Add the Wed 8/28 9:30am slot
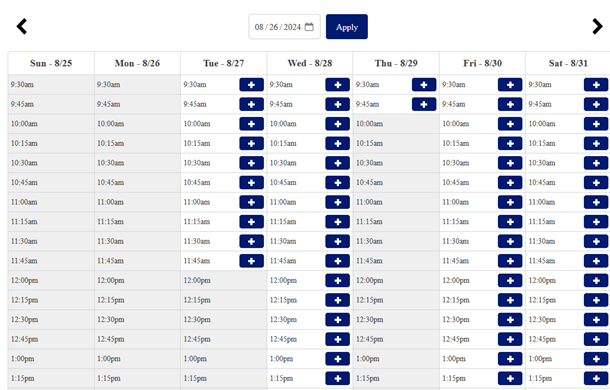610x390 pixels. pos(338,85)
